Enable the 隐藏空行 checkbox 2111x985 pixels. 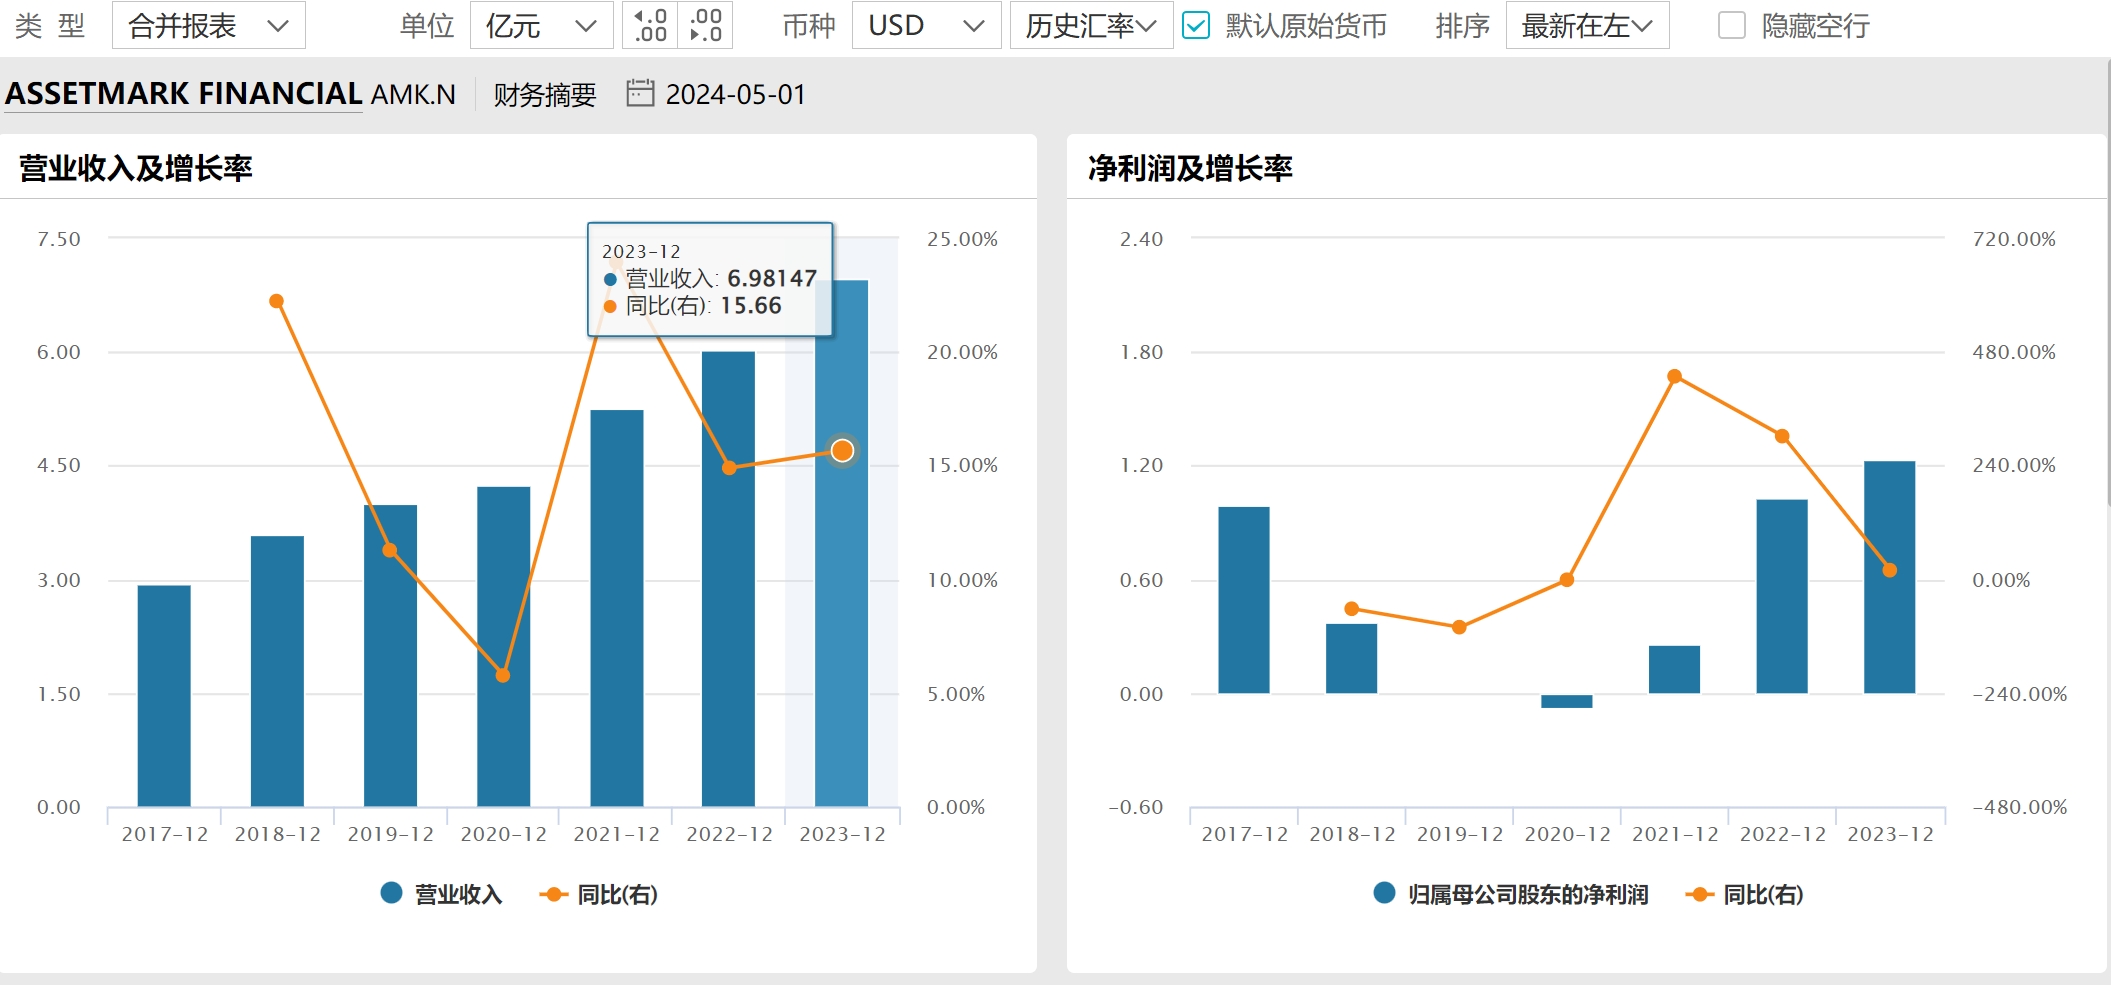pos(1731,25)
